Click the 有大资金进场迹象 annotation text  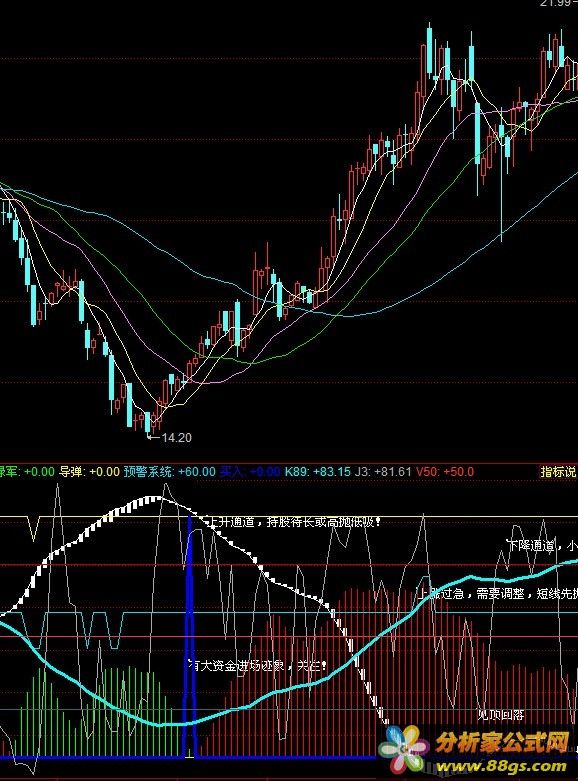(x=258, y=665)
